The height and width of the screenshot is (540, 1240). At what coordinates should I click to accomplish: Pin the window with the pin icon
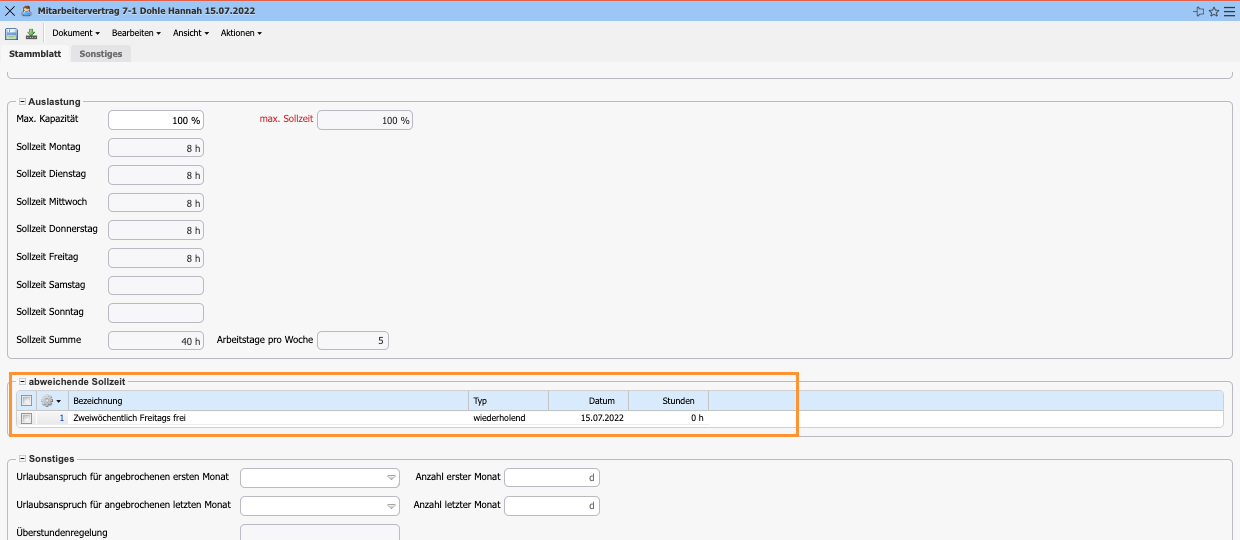click(x=1199, y=11)
